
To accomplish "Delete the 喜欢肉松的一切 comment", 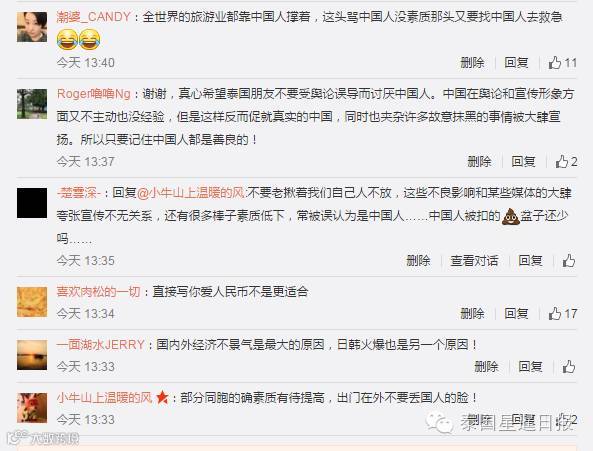I will coord(472,313).
